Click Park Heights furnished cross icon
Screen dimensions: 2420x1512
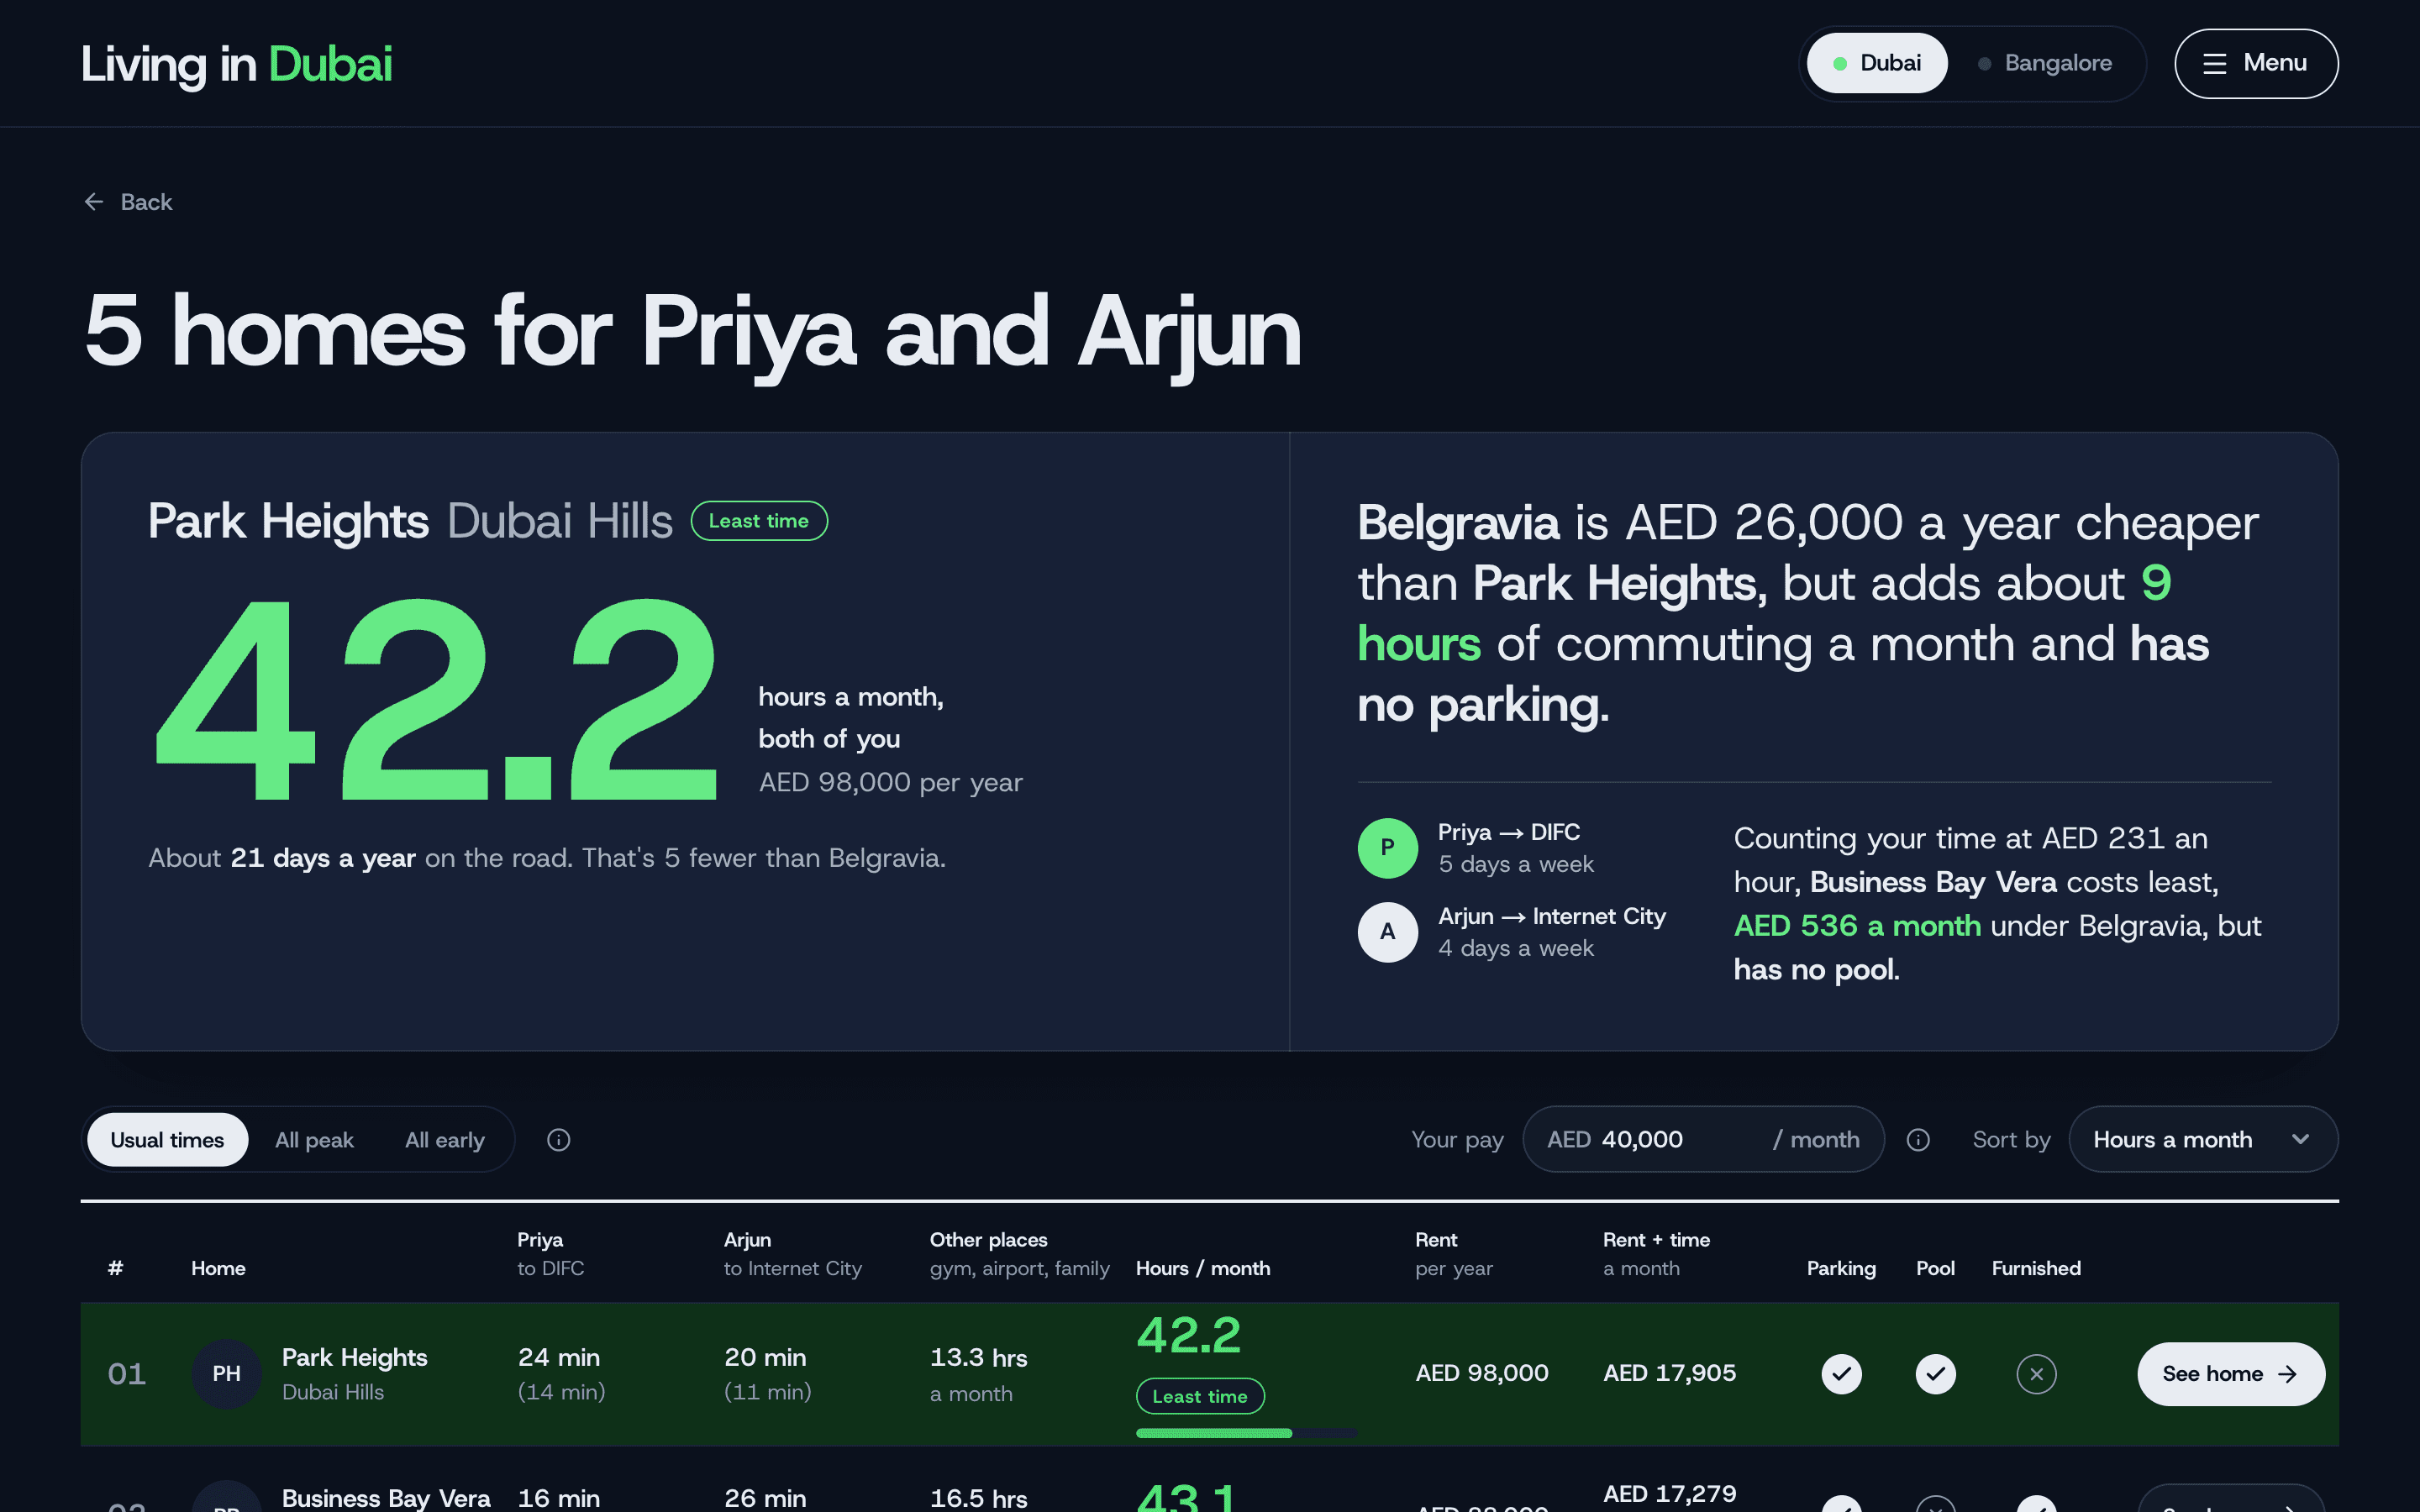(x=2036, y=1374)
